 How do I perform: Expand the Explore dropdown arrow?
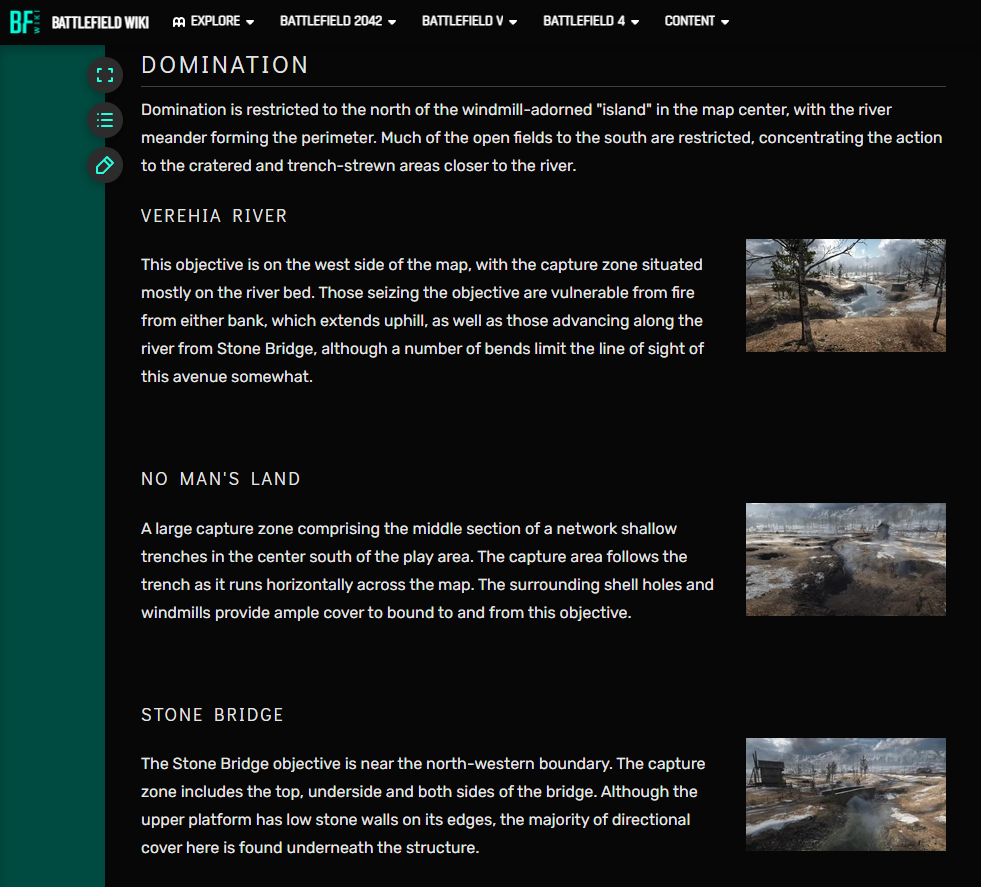(250, 22)
